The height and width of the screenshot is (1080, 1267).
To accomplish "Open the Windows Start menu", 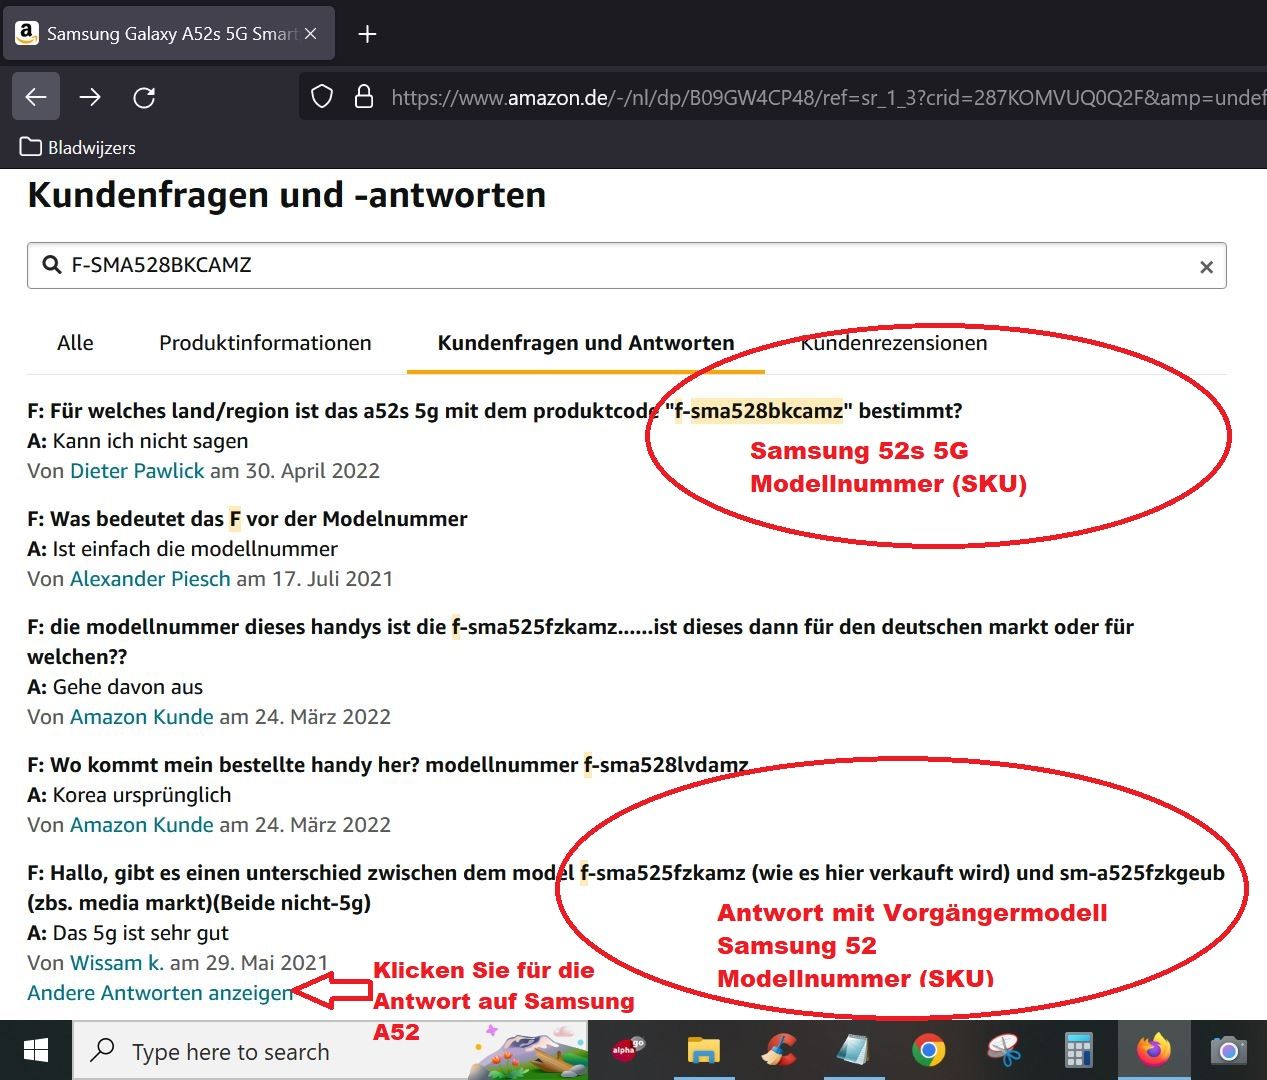I will click(36, 1051).
